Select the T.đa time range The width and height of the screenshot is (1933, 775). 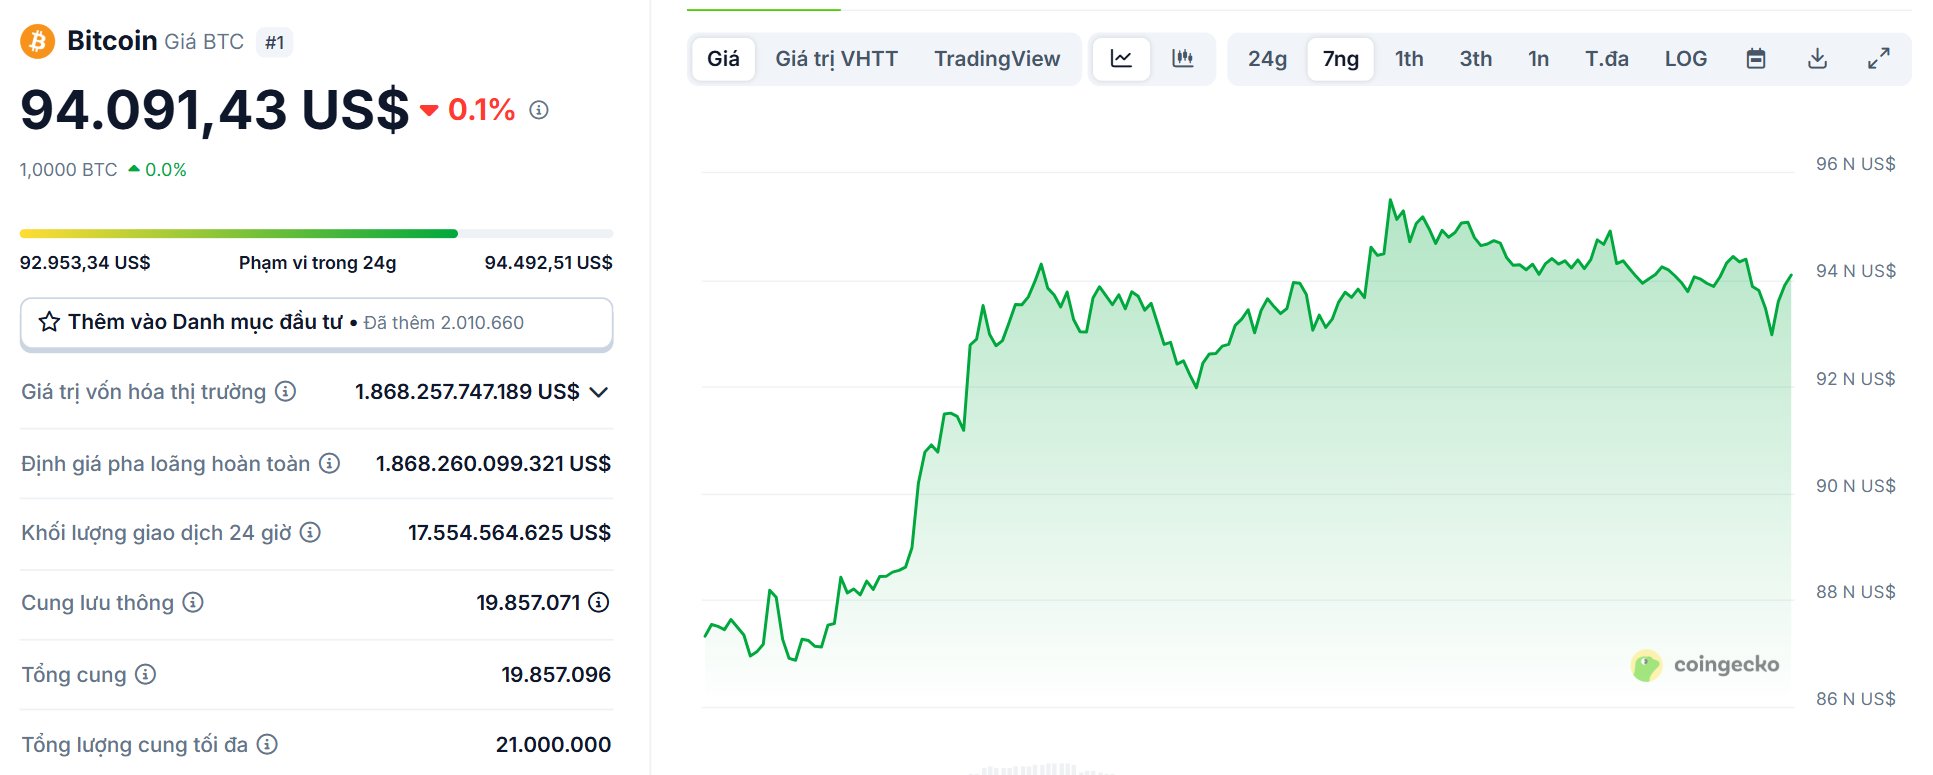pyautogui.click(x=1607, y=59)
